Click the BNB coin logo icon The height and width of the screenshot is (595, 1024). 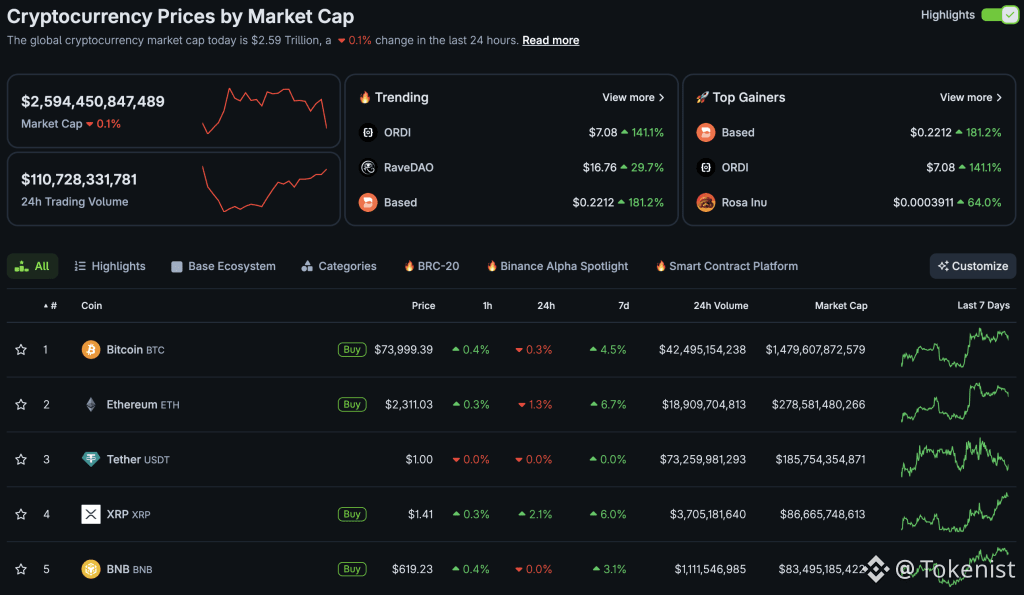click(x=91, y=569)
